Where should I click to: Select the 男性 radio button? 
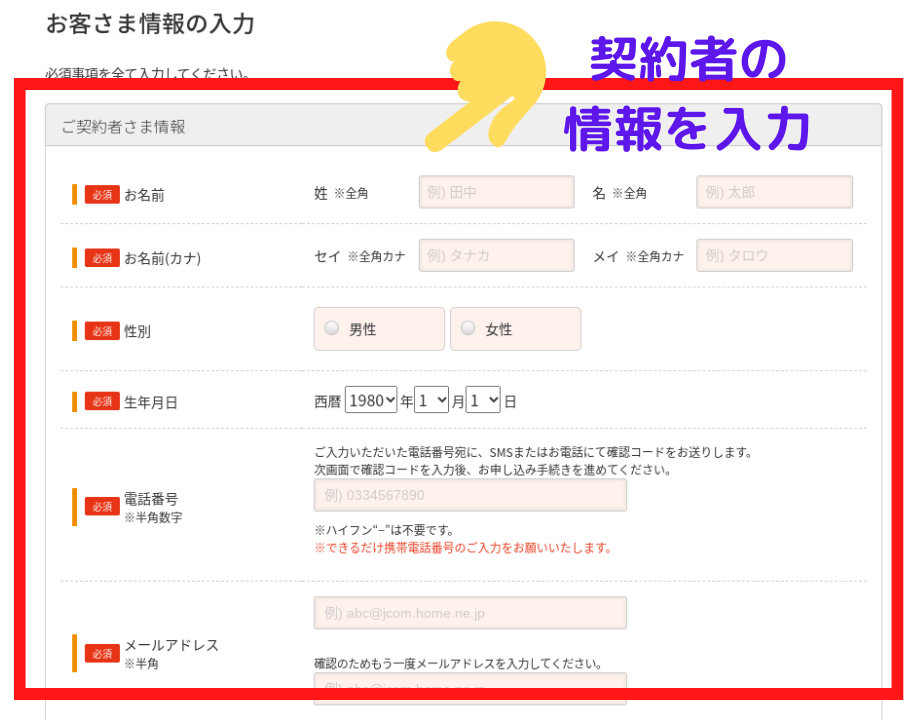click(332, 328)
